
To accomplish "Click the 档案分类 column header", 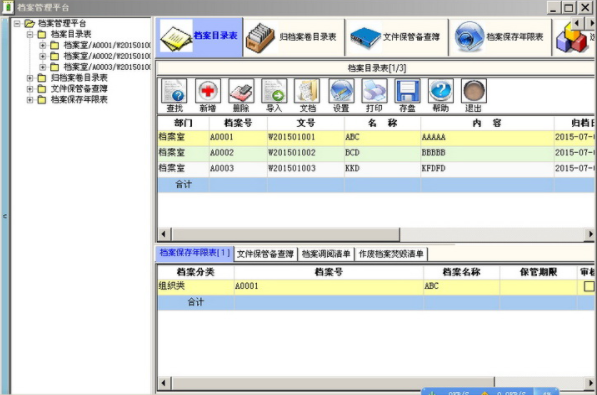I will 196,272.
